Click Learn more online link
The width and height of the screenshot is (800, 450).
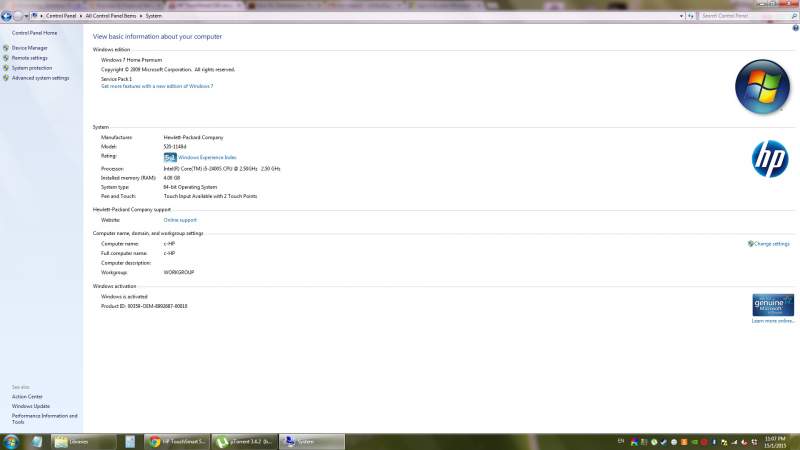point(773,321)
